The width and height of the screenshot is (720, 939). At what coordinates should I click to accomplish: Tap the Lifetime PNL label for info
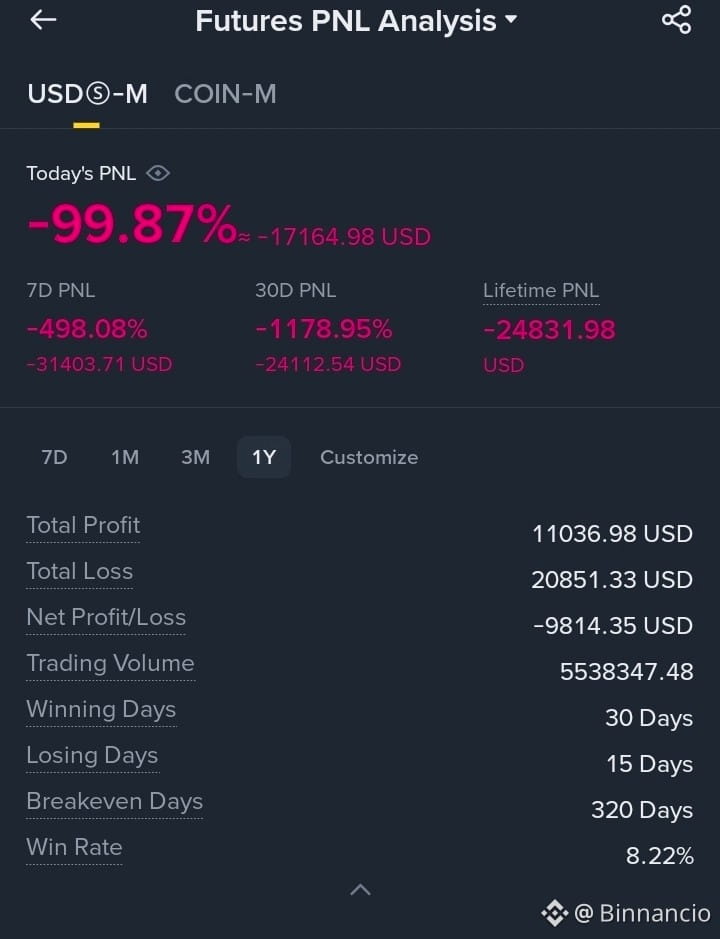tap(541, 290)
